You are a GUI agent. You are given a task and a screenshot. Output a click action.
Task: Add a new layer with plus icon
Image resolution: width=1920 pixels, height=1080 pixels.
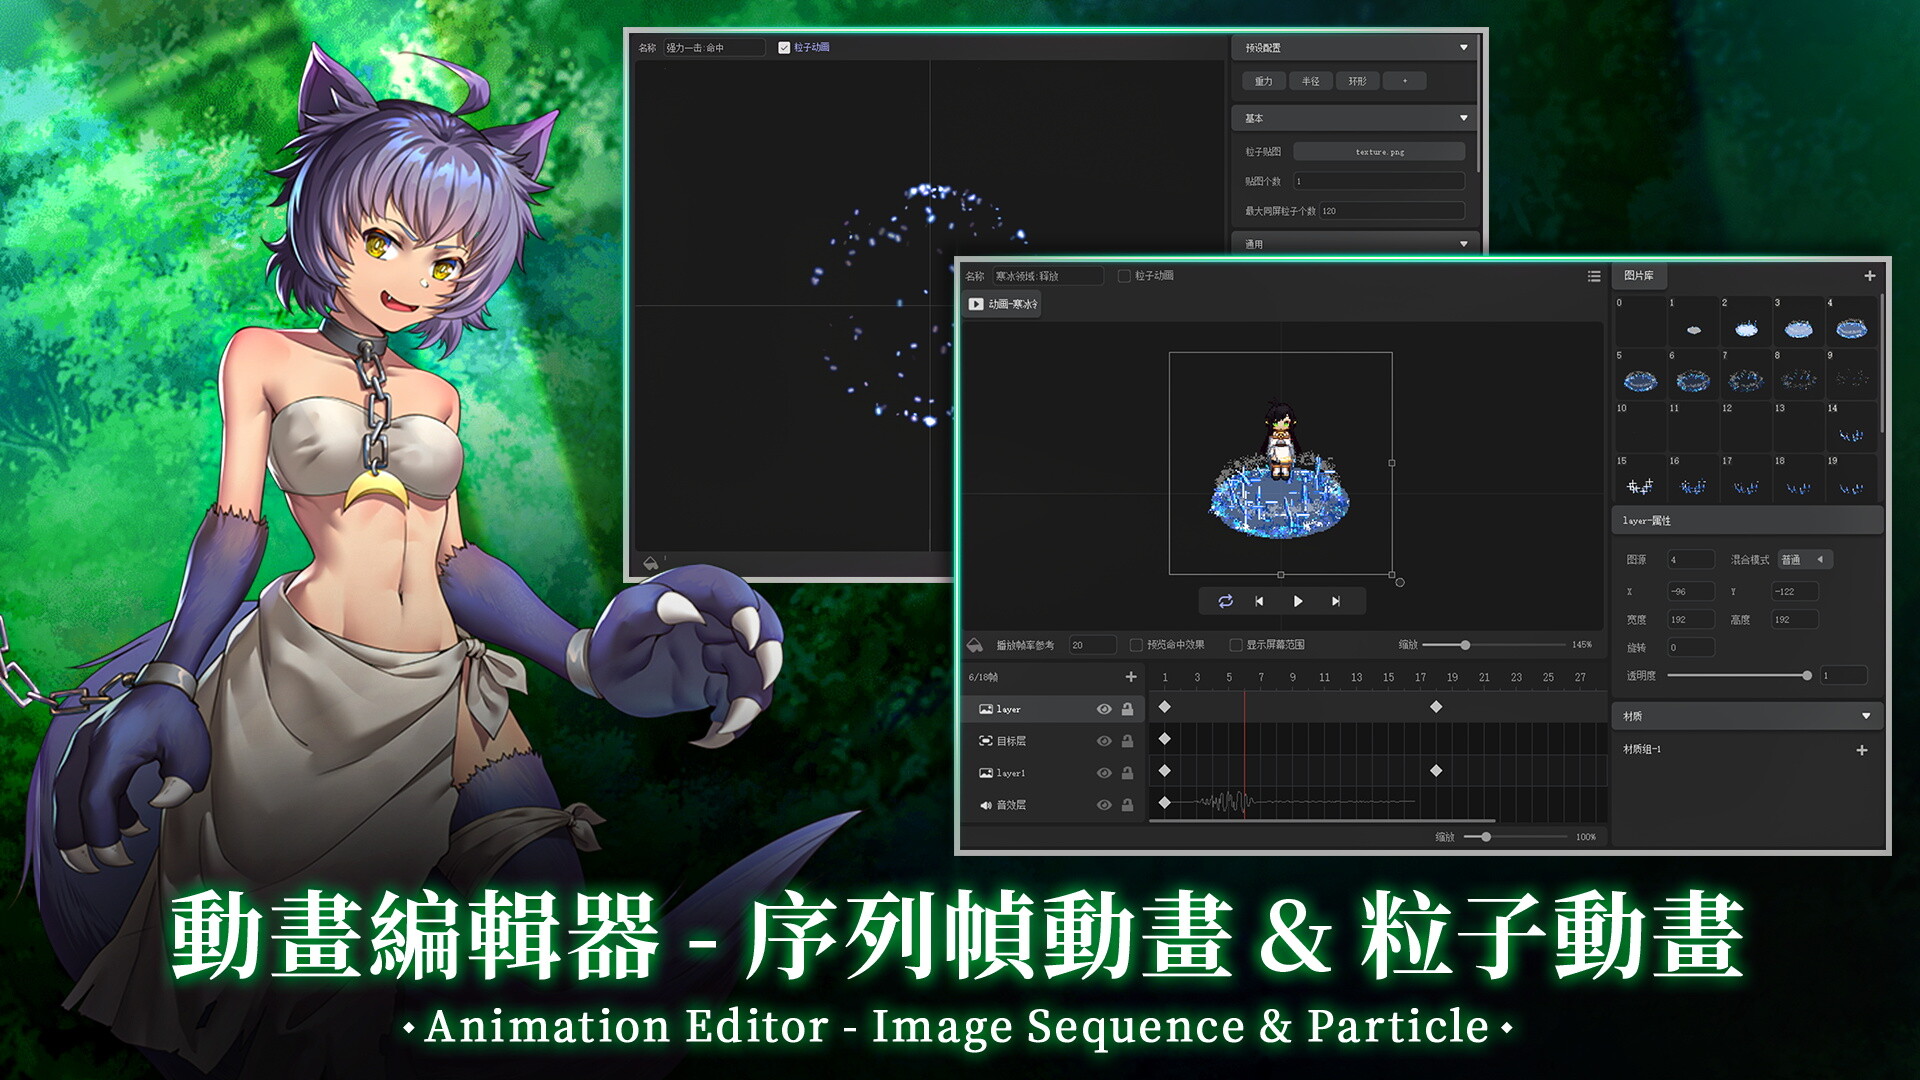coord(1131,677)
